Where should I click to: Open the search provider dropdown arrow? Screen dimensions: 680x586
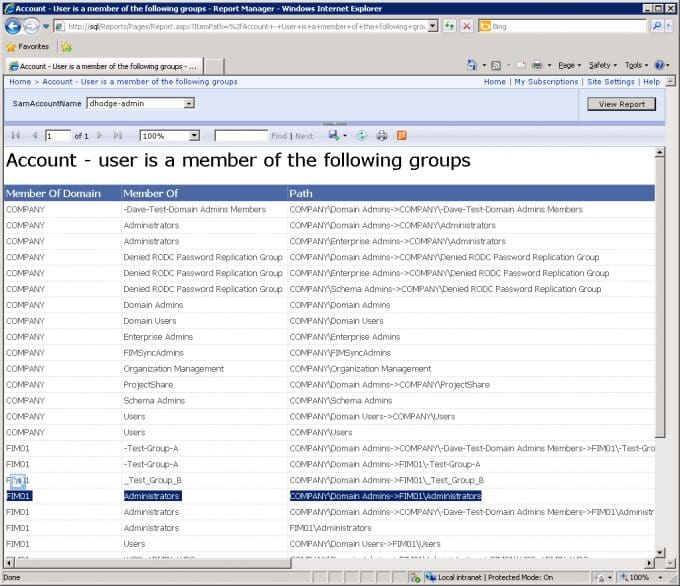(669, 26)
